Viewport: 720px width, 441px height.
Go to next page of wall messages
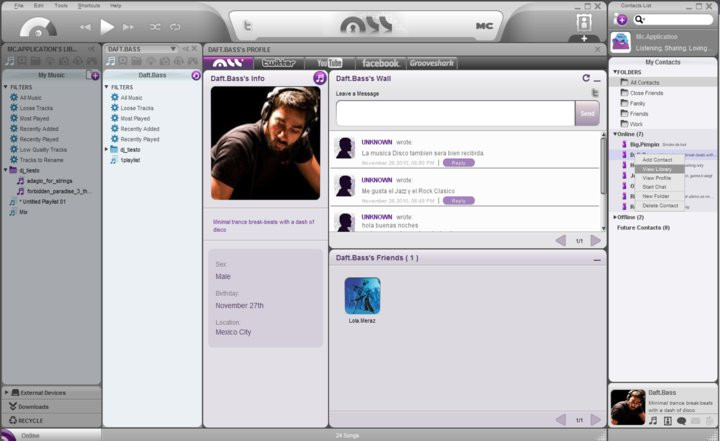[x=596, y=240]
